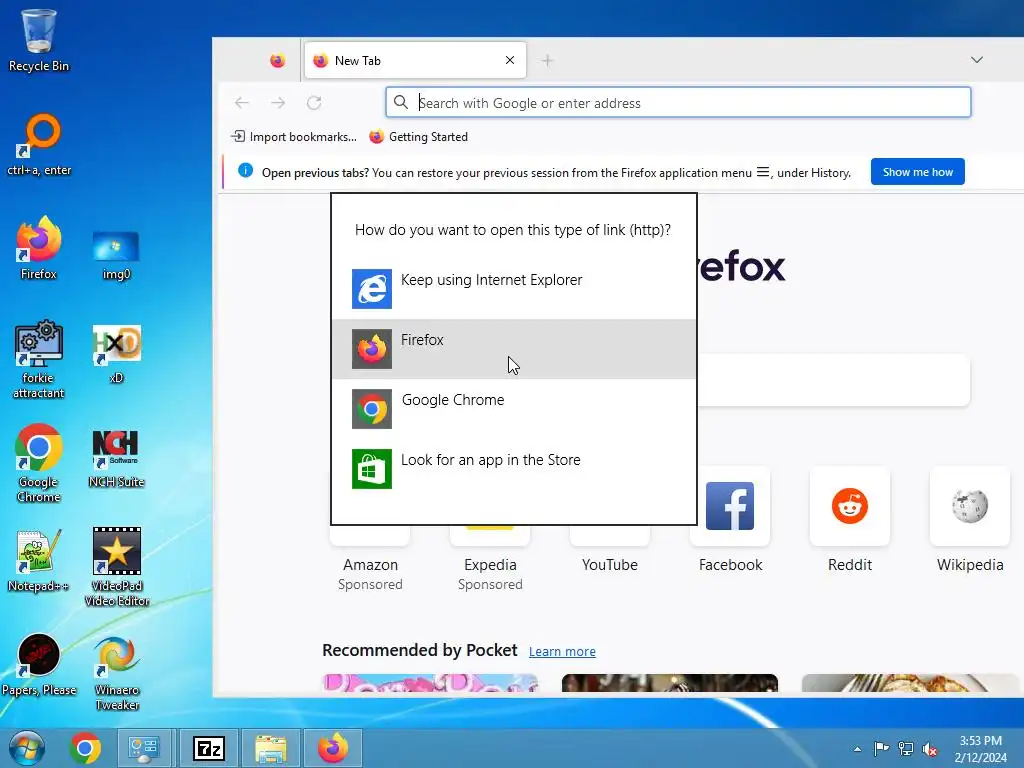Launch Firefox from the desktop shortcut
The image size is (1024, 768).
coord(39,248)
